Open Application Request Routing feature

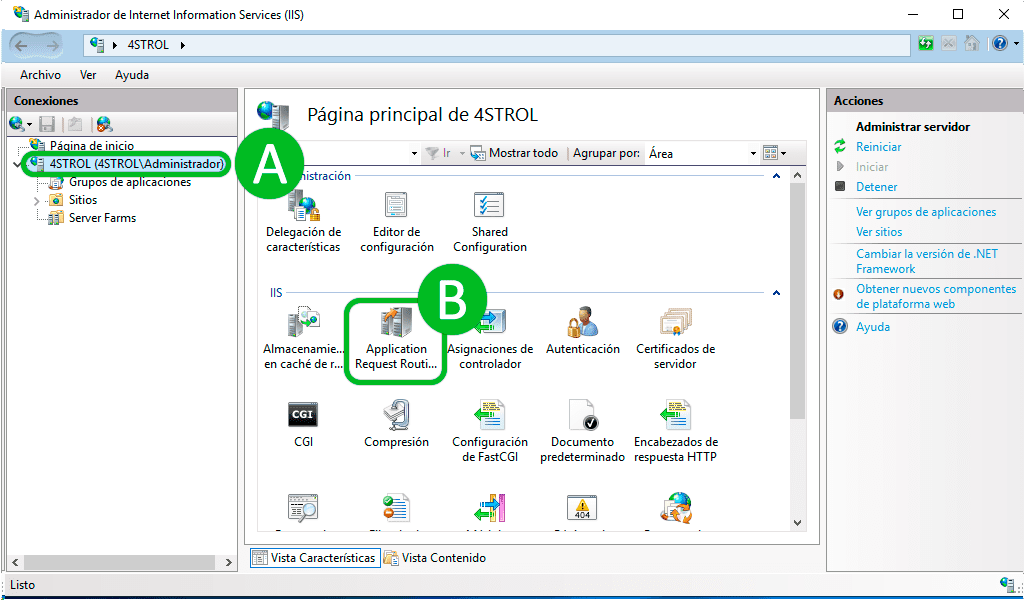(x=396, y=340)
